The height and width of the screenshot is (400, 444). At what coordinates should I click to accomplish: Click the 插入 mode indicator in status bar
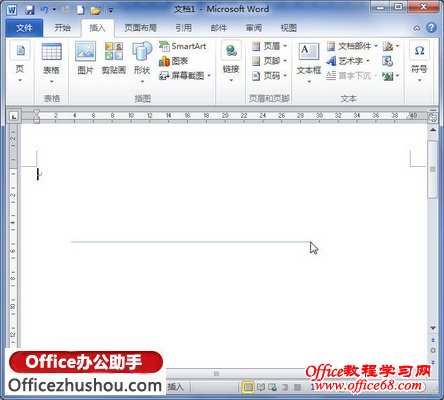click(x=176, y=387)
